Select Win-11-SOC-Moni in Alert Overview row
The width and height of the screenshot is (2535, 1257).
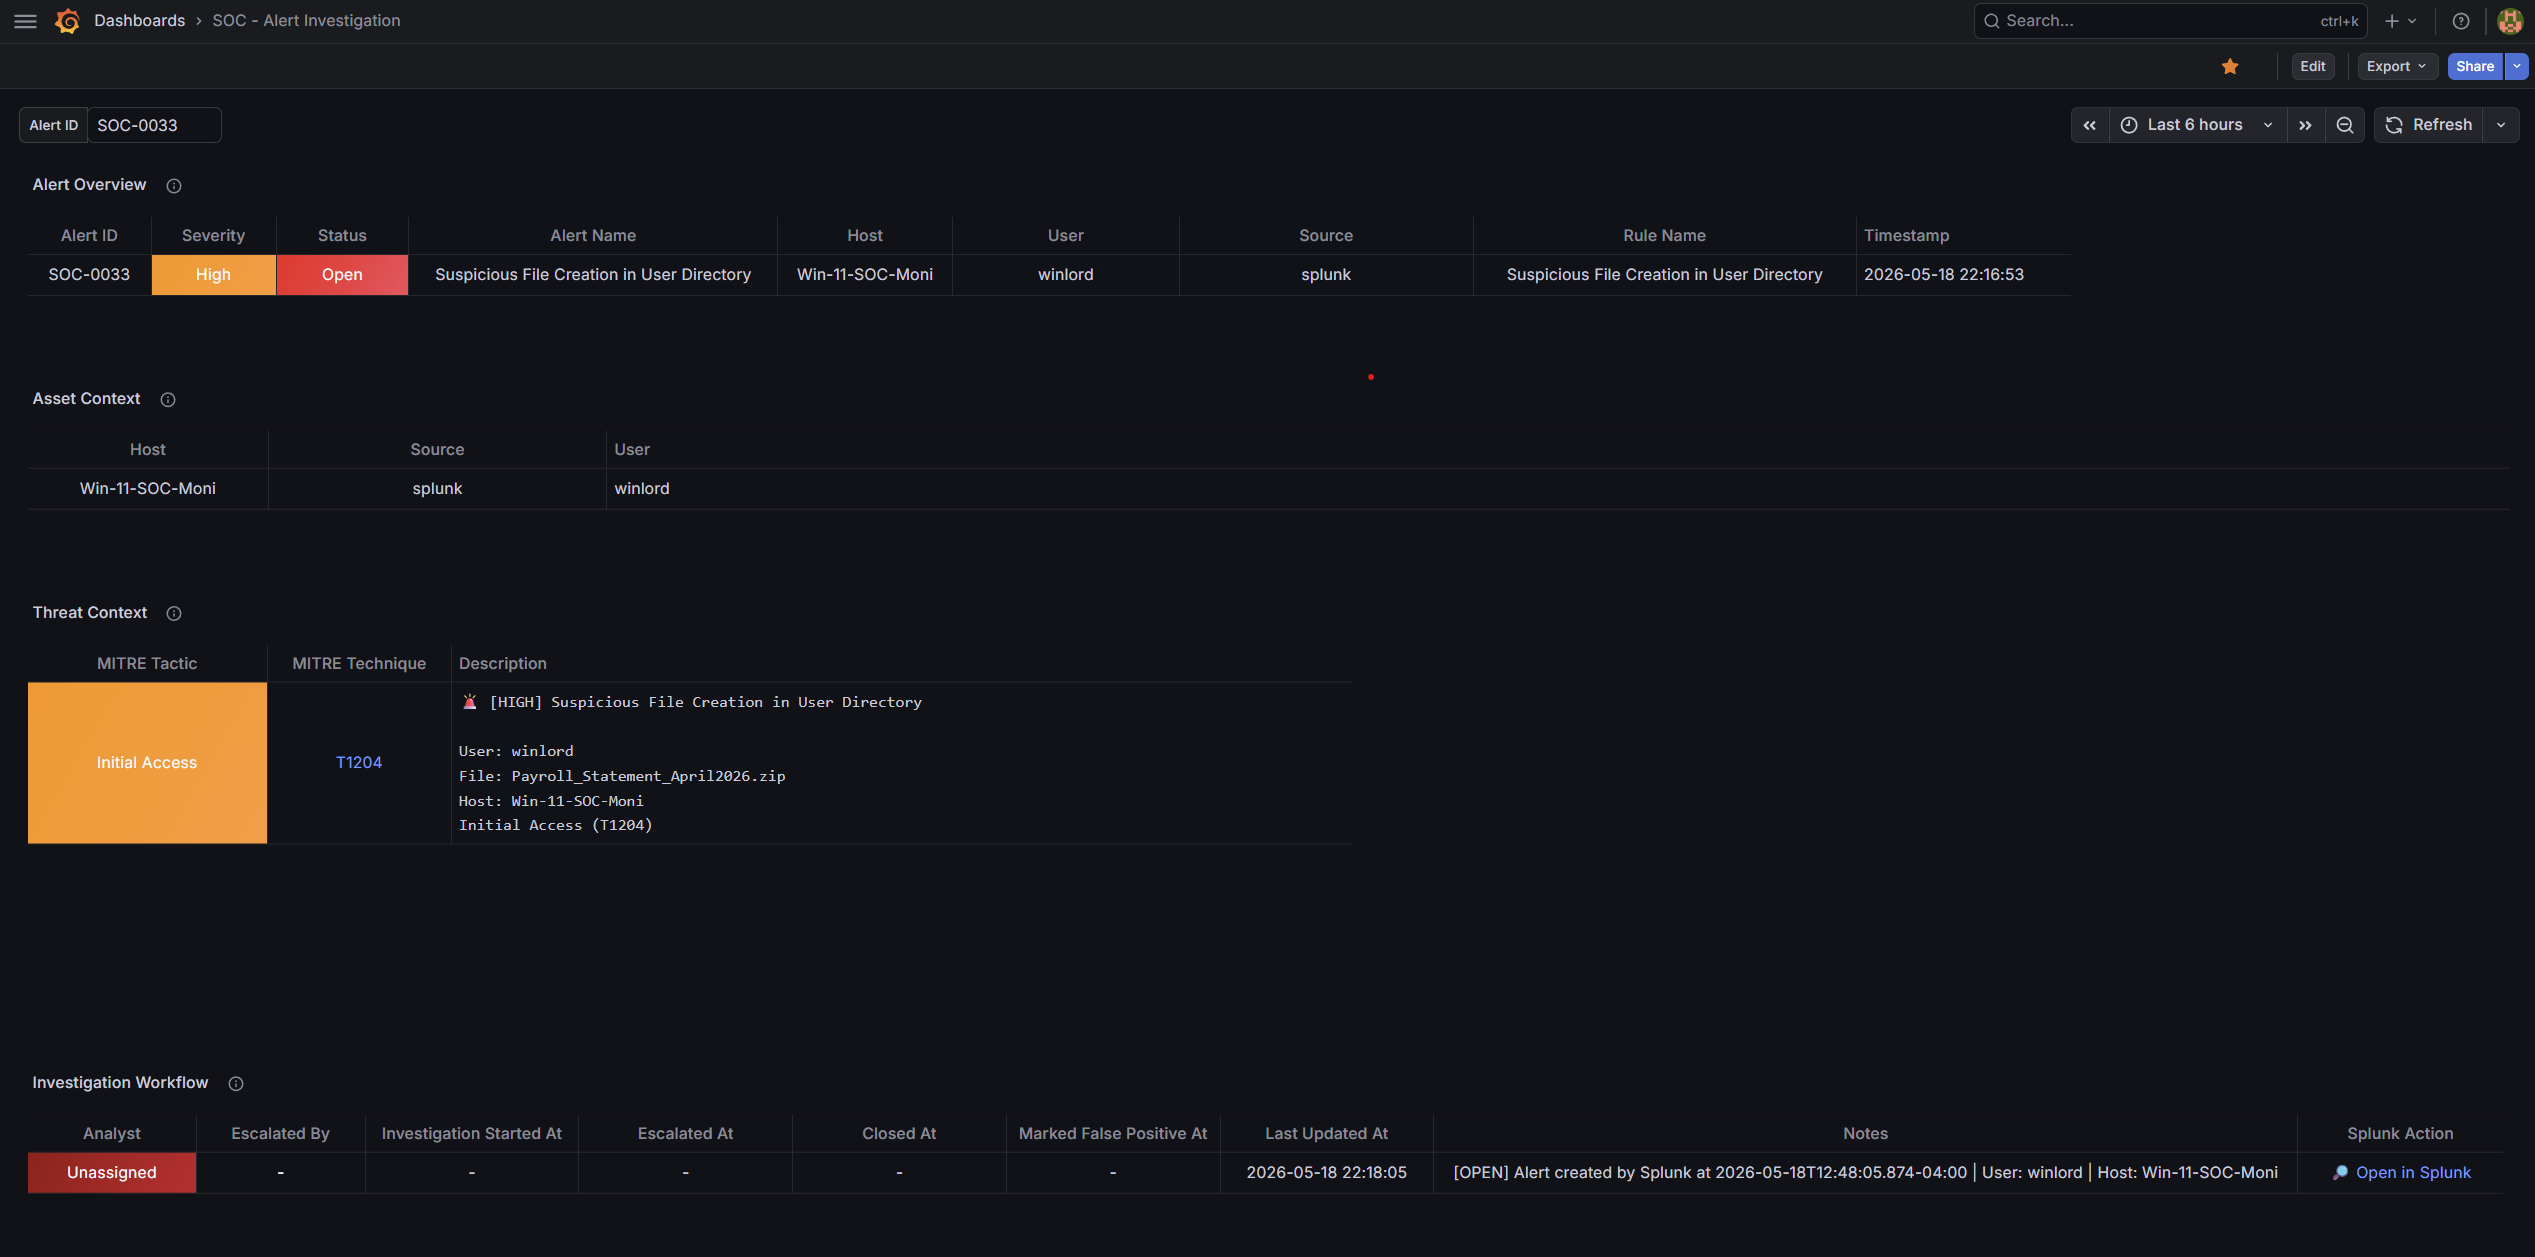(865, 274)
